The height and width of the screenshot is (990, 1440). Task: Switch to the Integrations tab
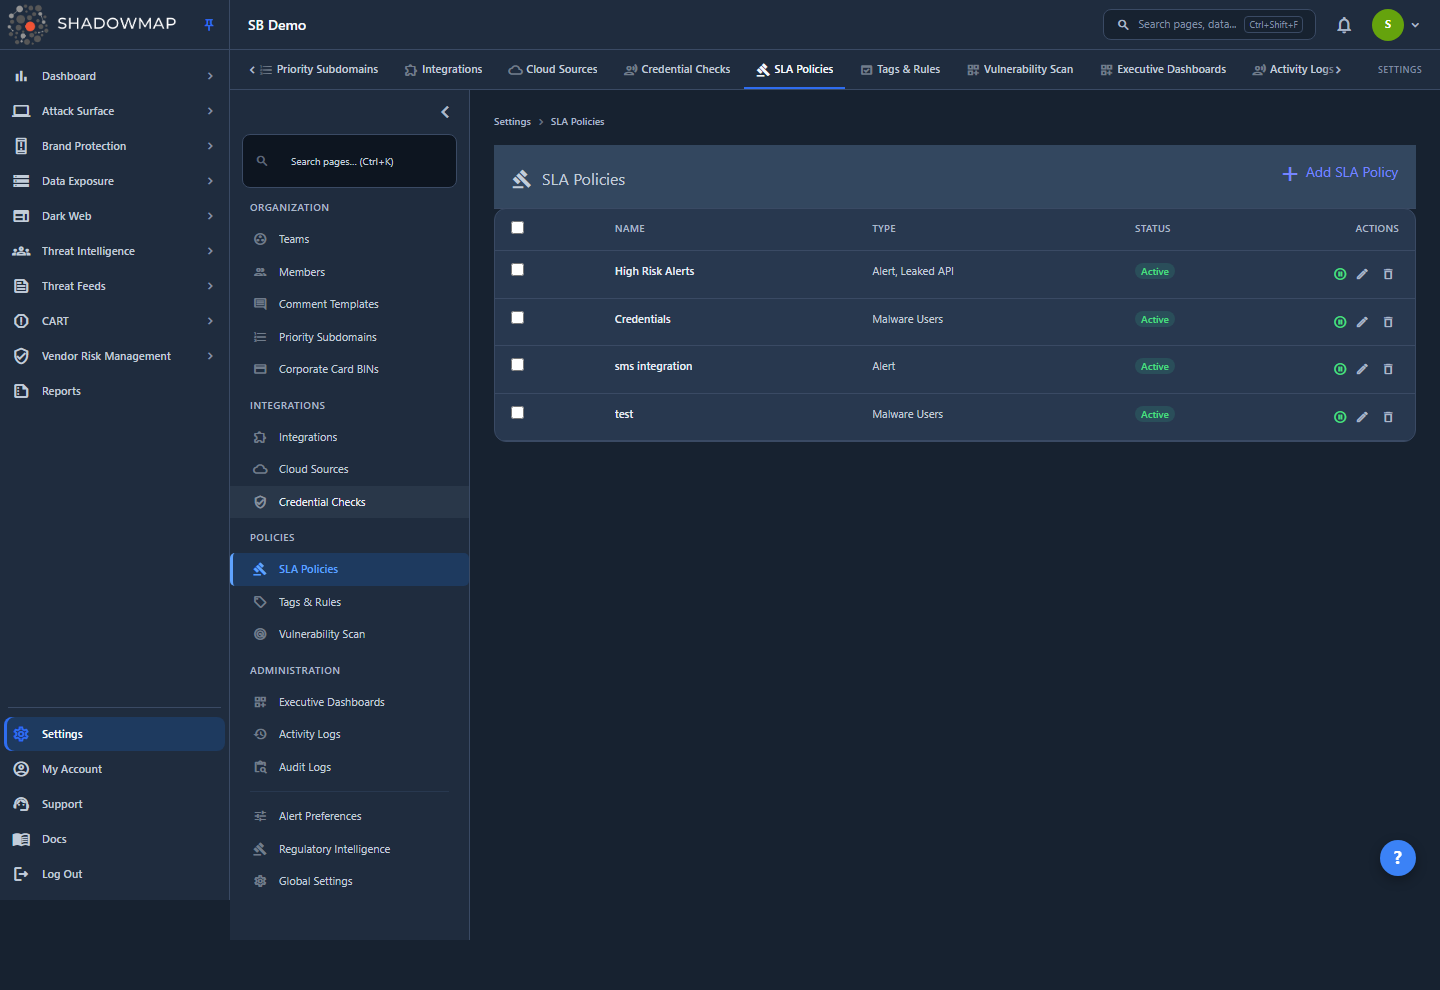coord(443,69)
